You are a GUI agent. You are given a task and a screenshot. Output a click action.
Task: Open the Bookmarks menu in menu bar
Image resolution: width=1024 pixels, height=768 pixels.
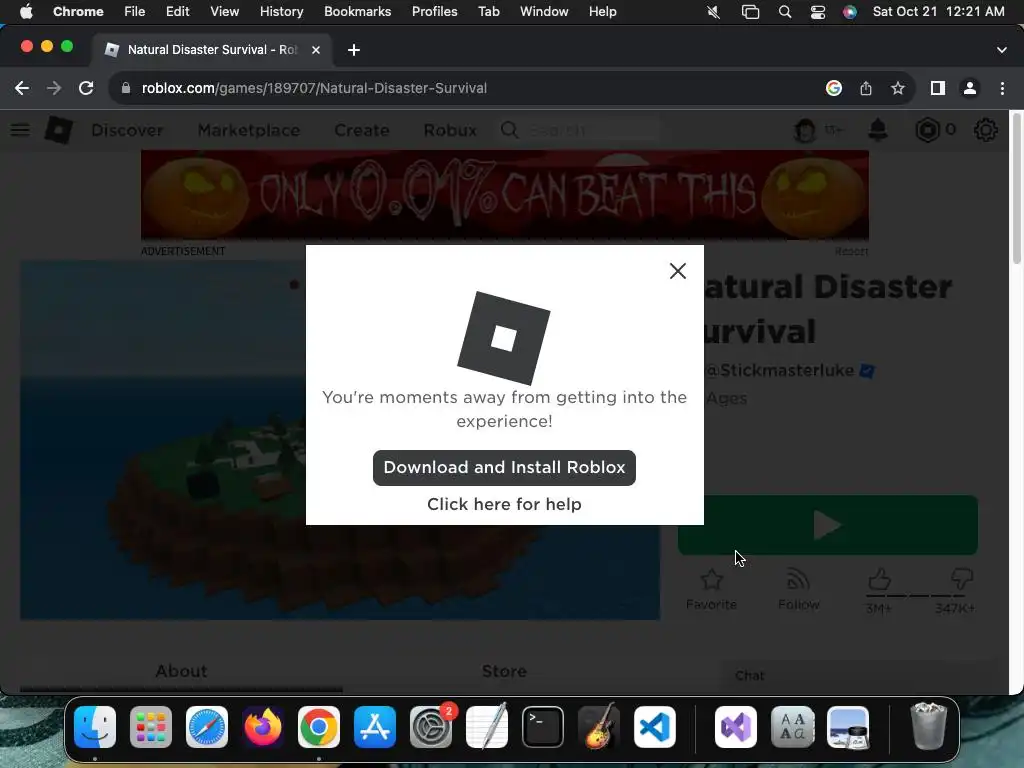pyautogui.click(x=357, y=11)
